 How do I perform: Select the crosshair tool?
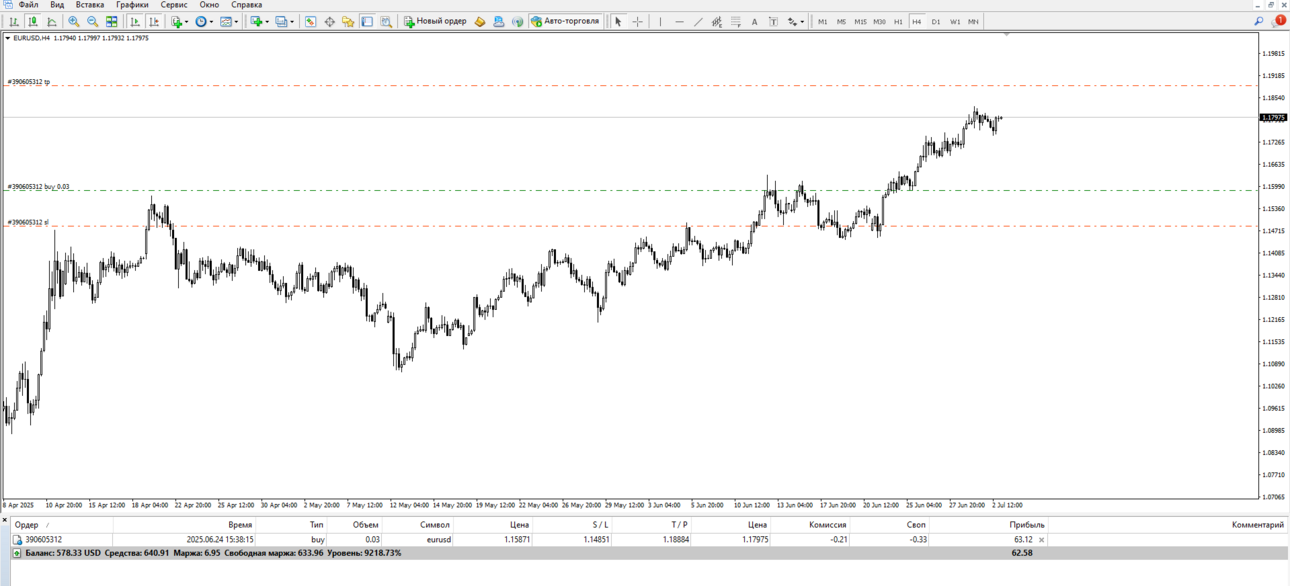637,21
